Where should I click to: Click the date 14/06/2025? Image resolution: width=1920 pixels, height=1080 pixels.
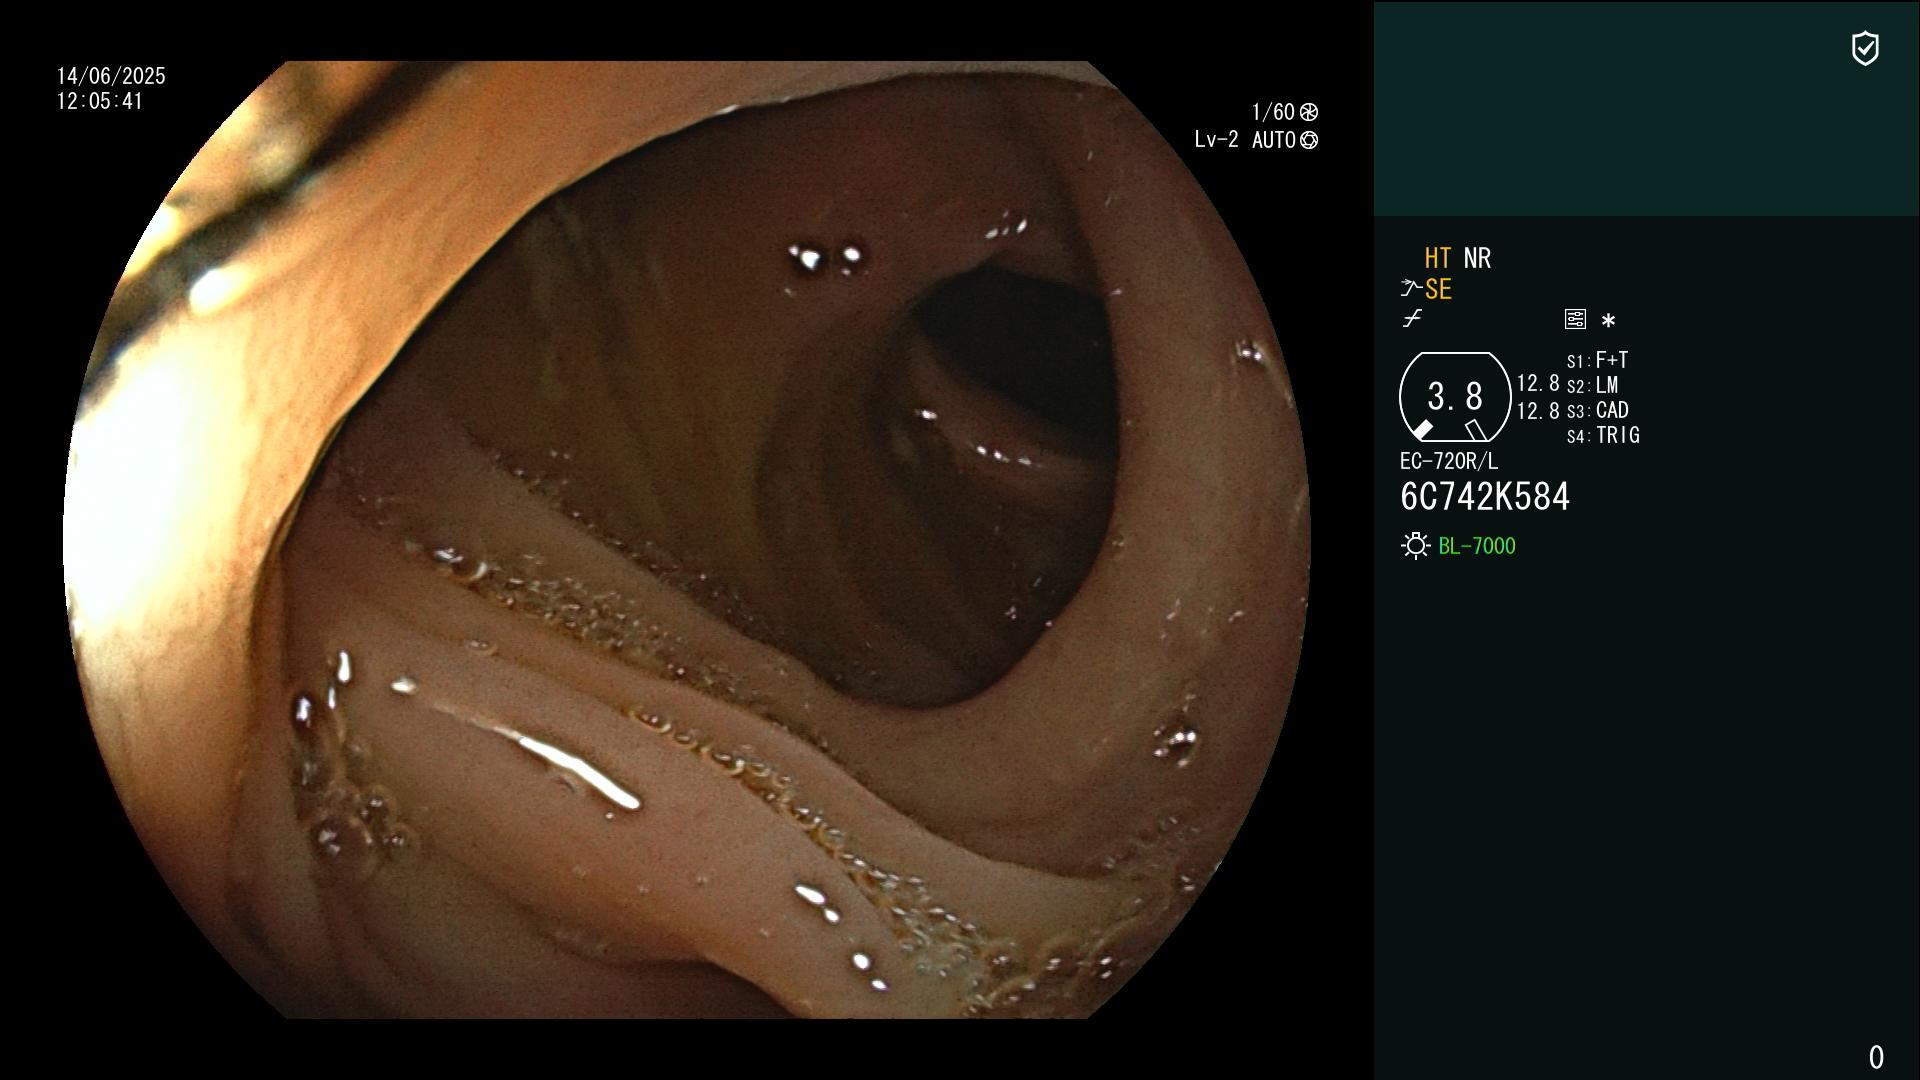[111, 76]
